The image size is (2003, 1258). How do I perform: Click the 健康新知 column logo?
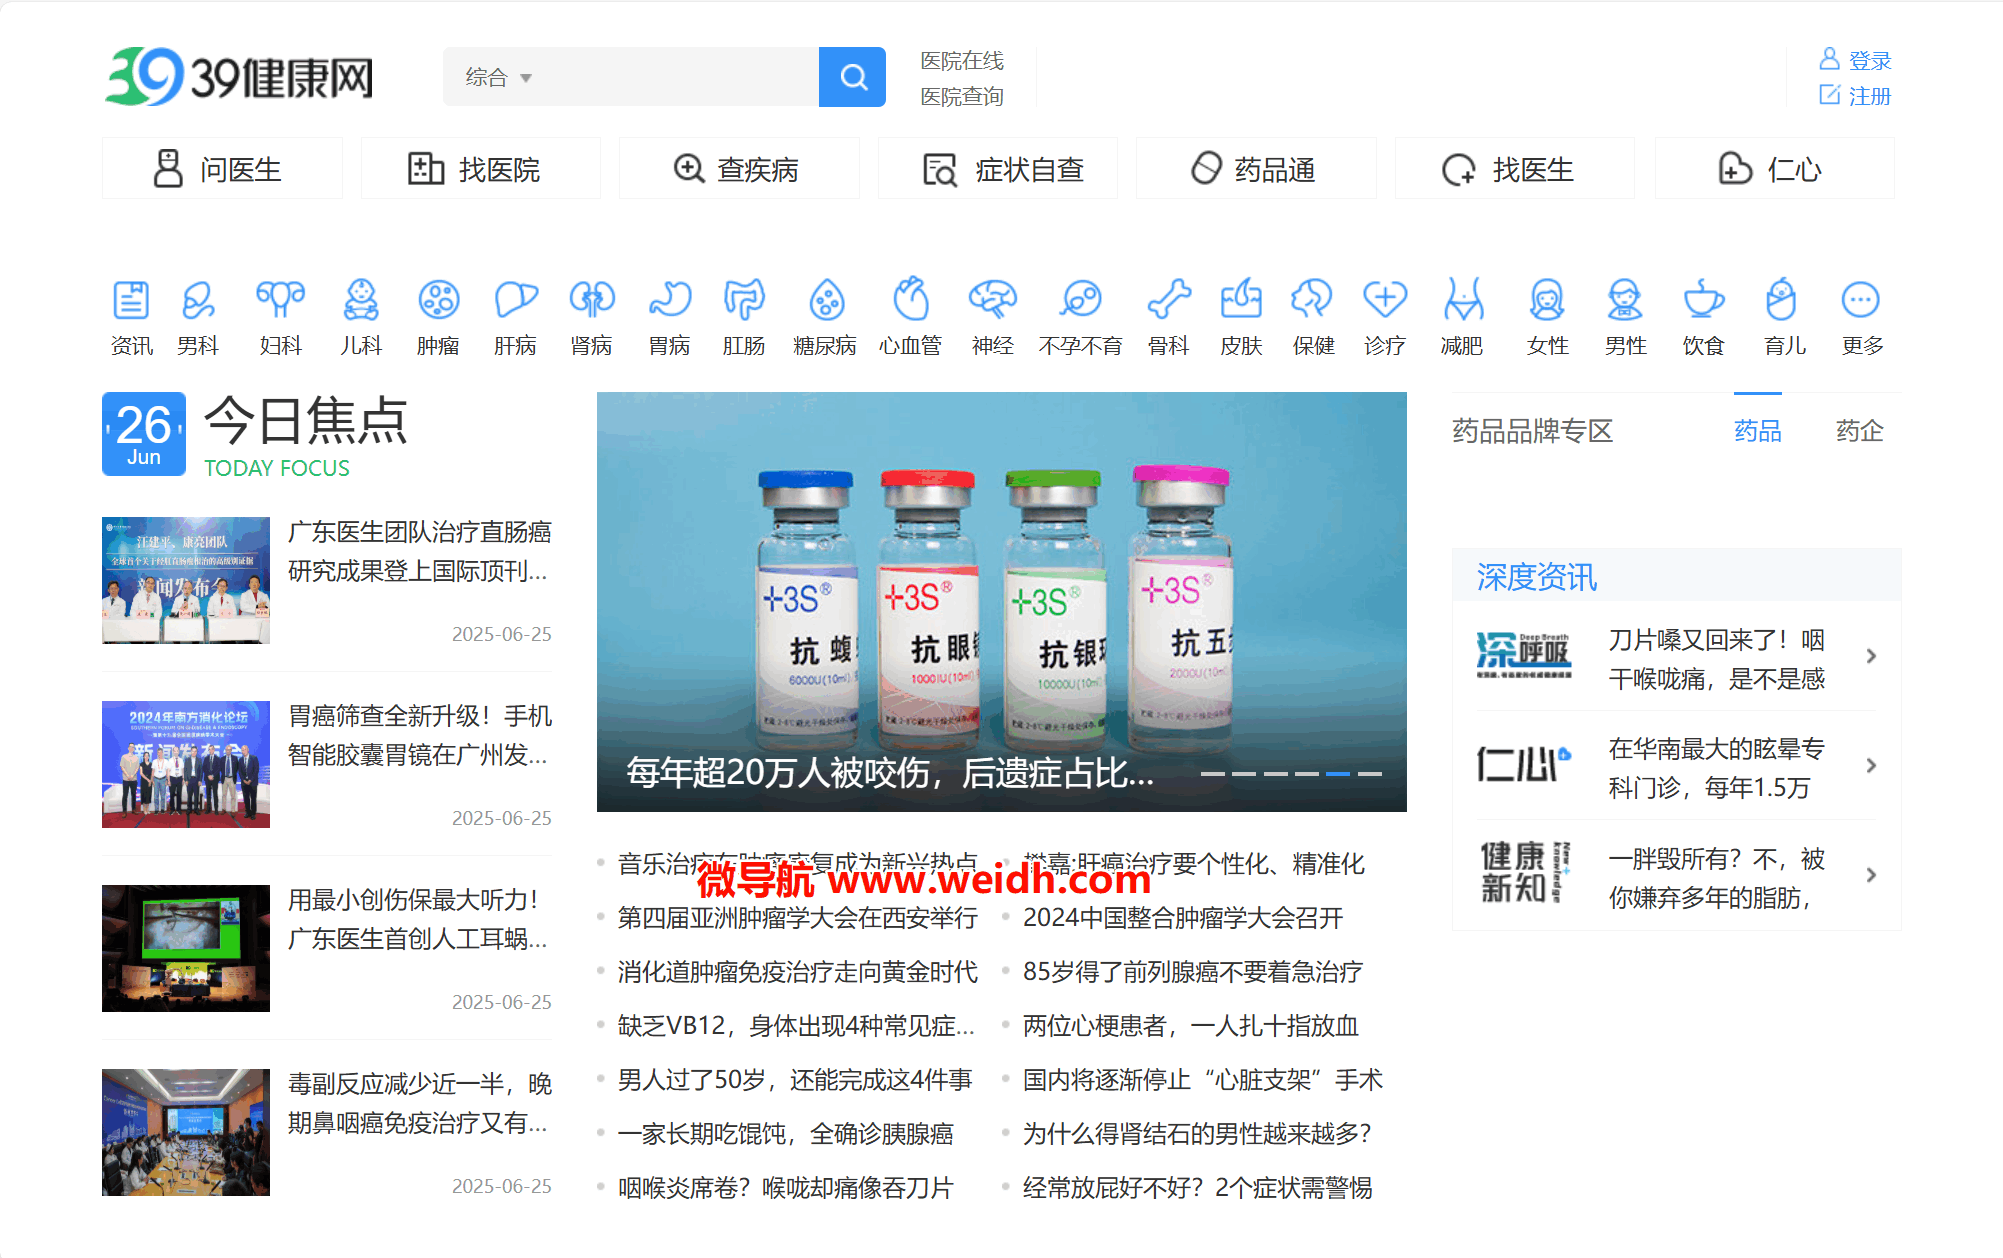[1524, 873]
